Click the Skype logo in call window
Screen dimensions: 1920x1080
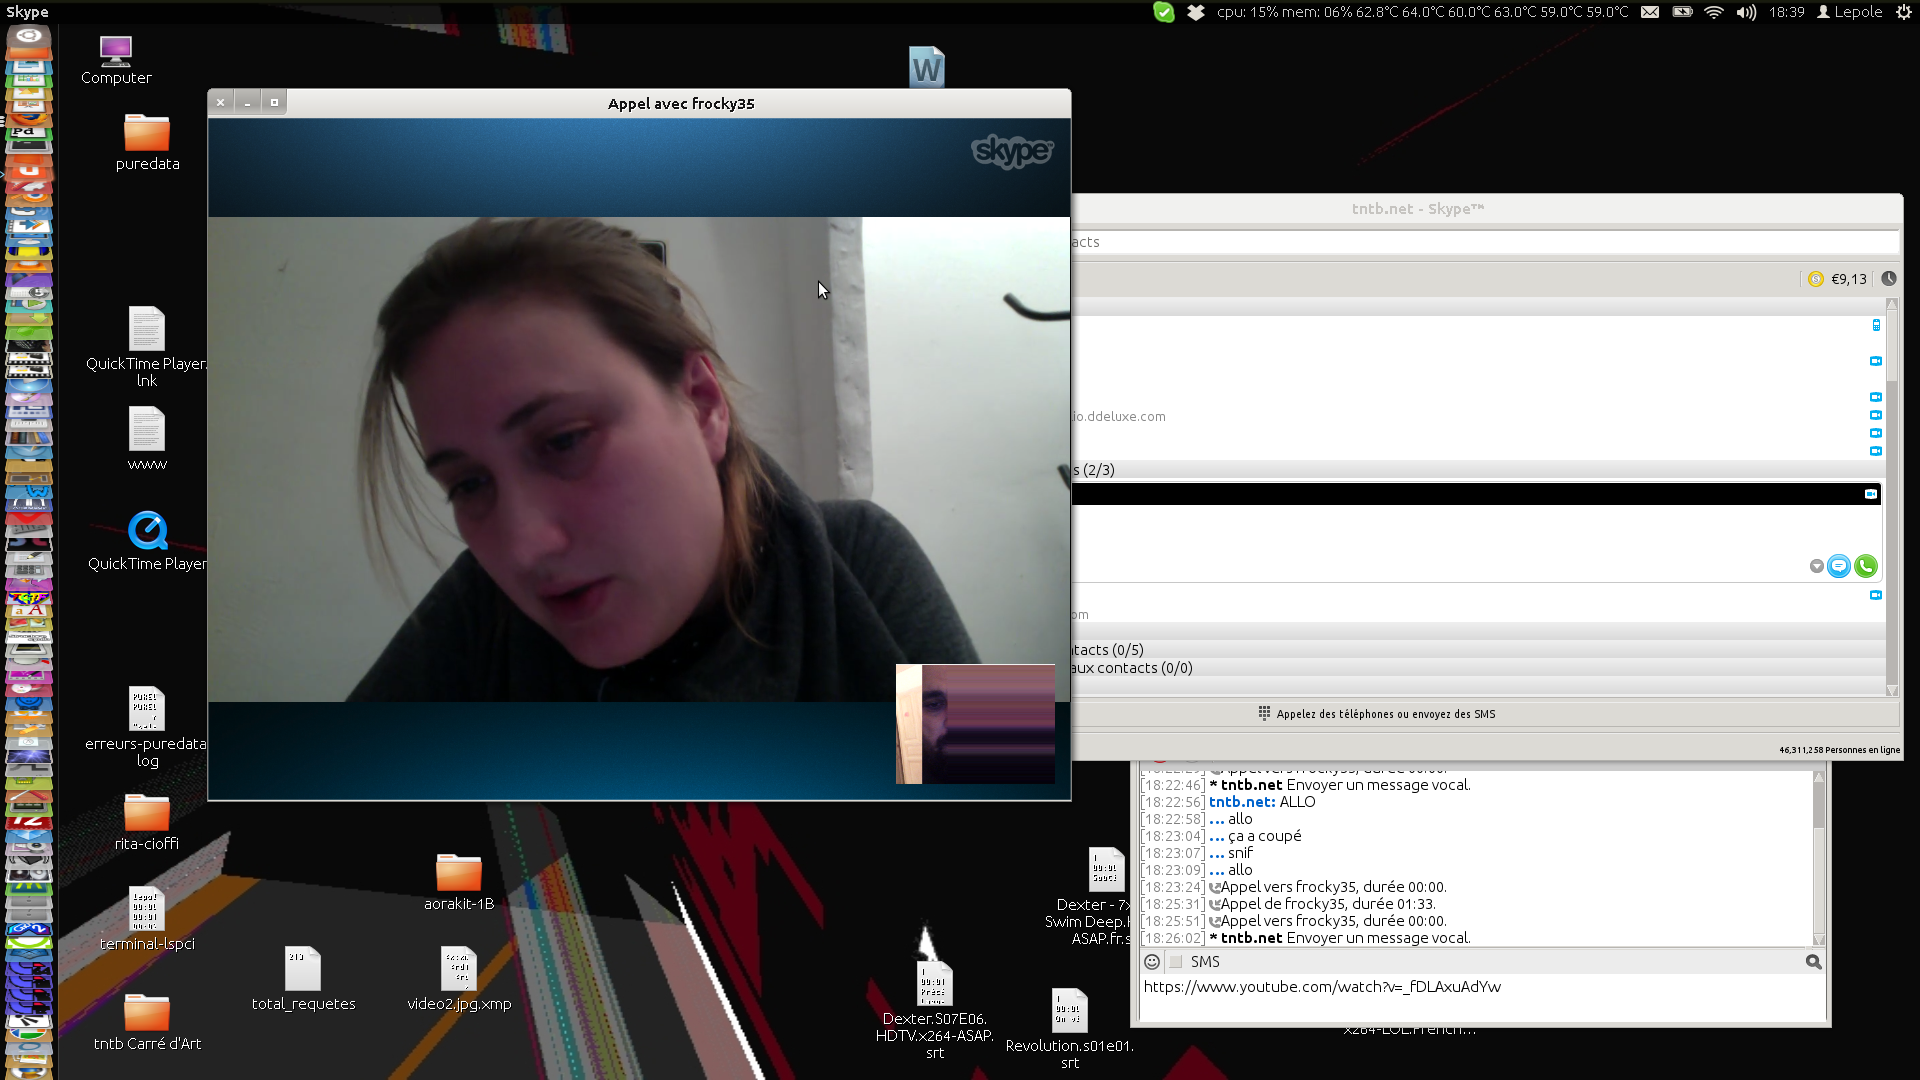(x=1012, y=151)
